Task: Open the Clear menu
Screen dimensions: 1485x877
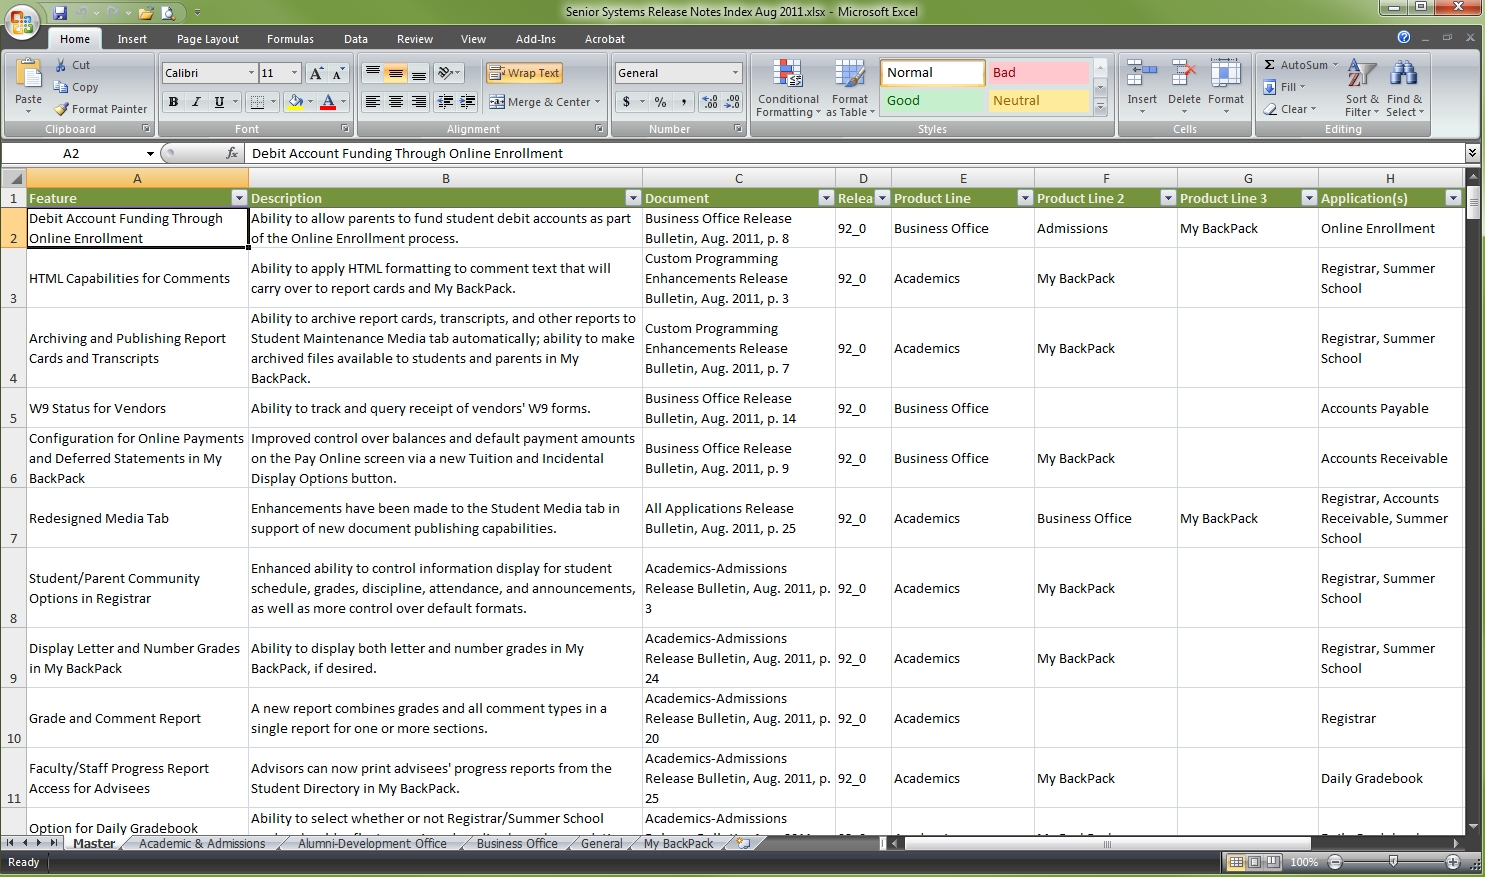Action: pyautogui.click(x=1290, y=109)
